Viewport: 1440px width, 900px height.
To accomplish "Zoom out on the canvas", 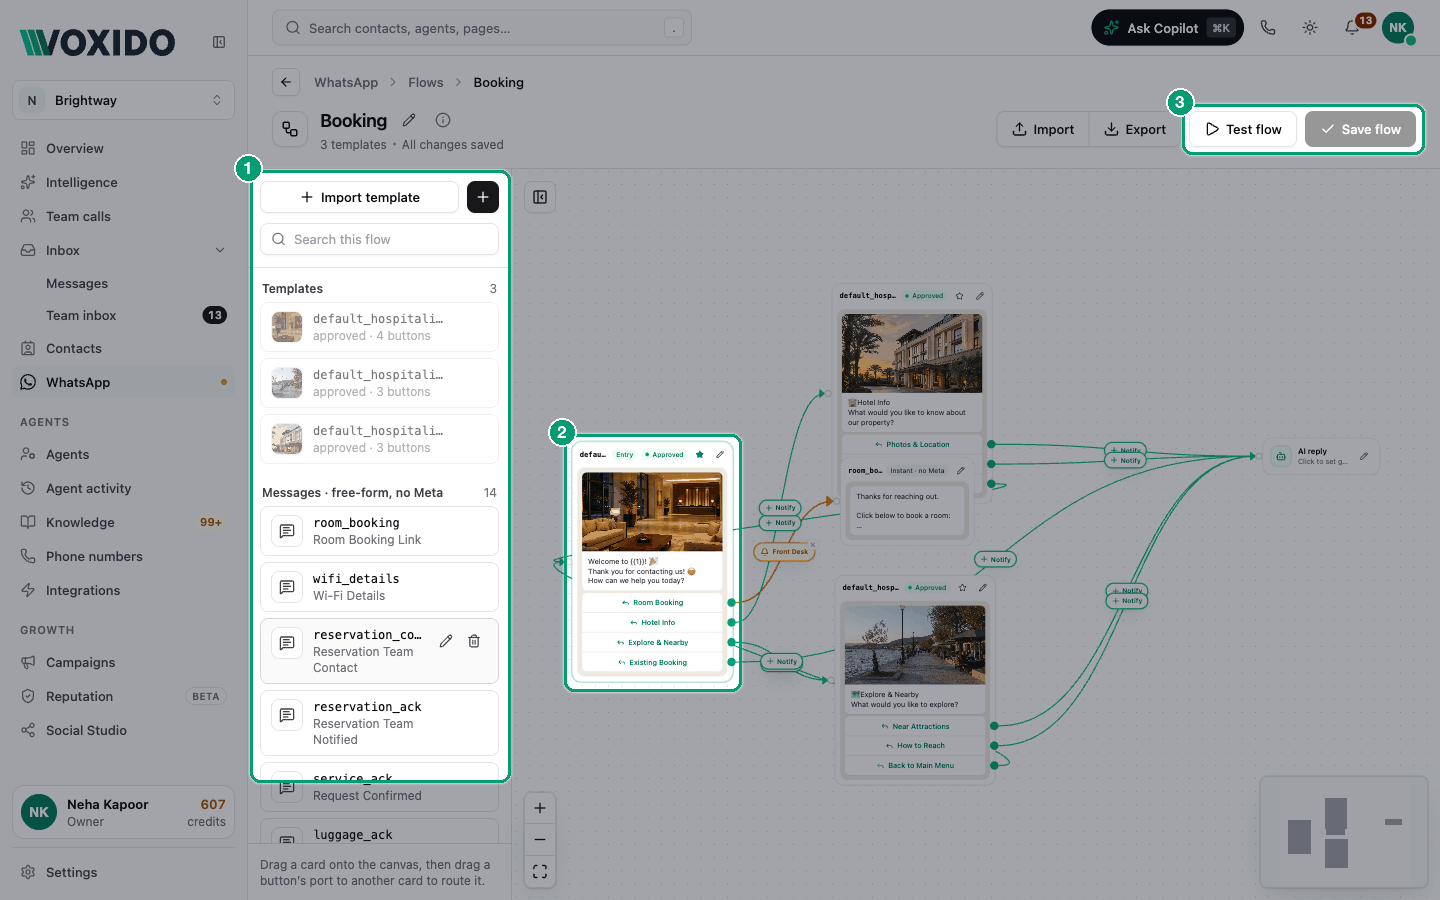I will 540,840.
